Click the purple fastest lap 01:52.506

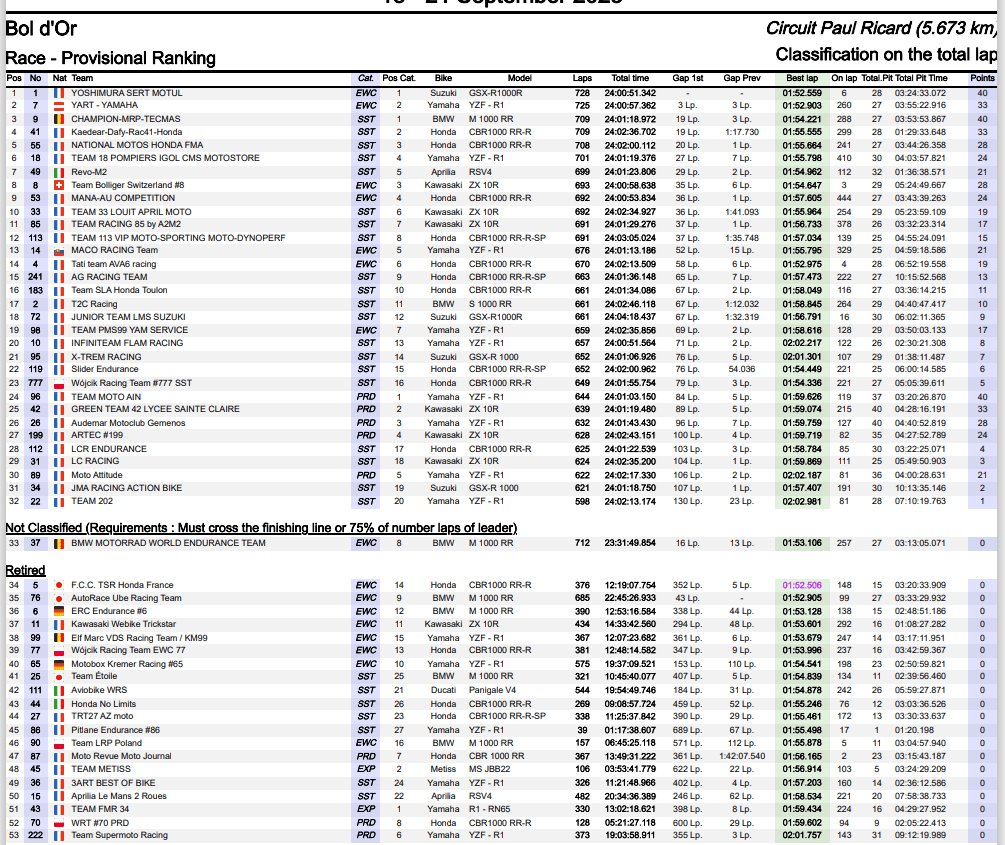pyautogui.click(x=802, y=585)
